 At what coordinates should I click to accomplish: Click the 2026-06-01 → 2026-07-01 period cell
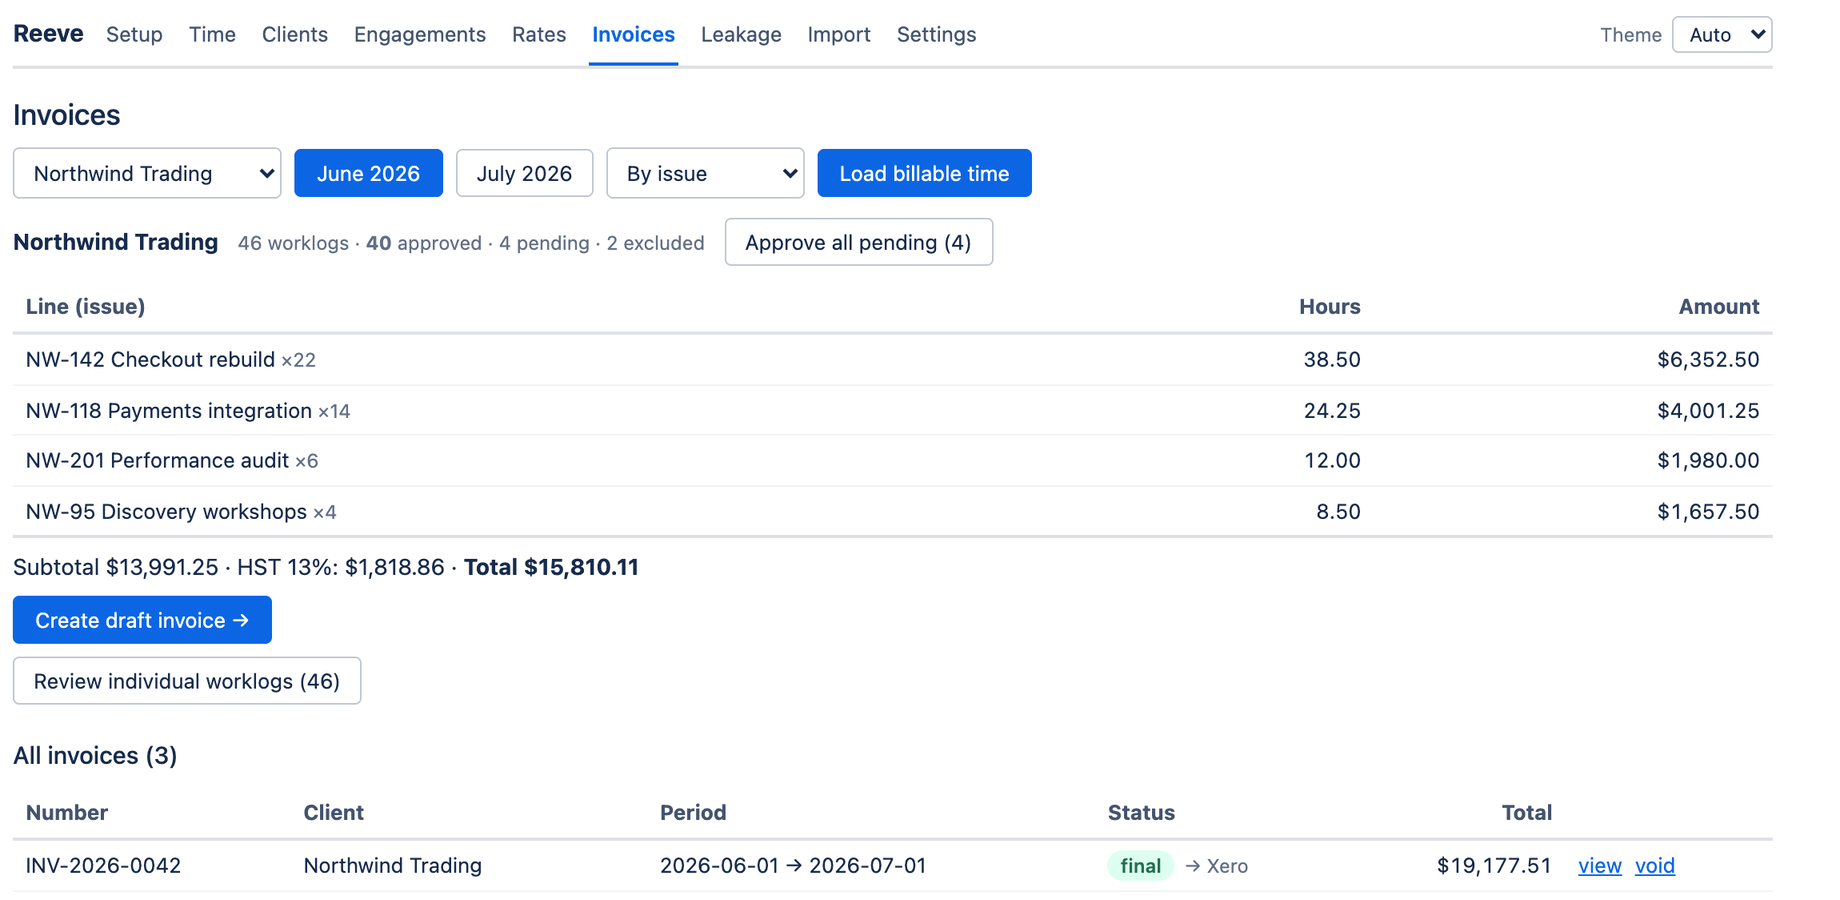click(793, 866)
